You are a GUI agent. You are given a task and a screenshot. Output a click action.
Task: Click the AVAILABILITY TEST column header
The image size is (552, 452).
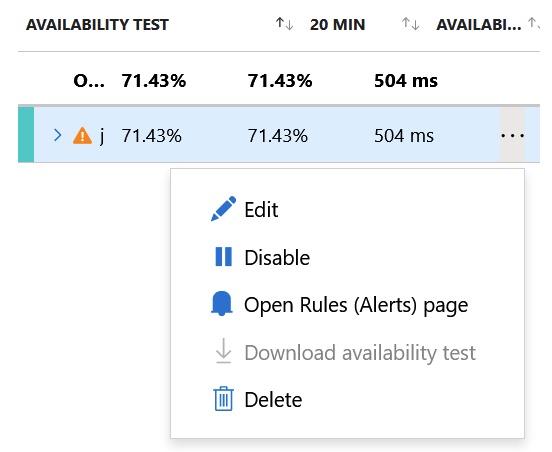click(98, 25)
